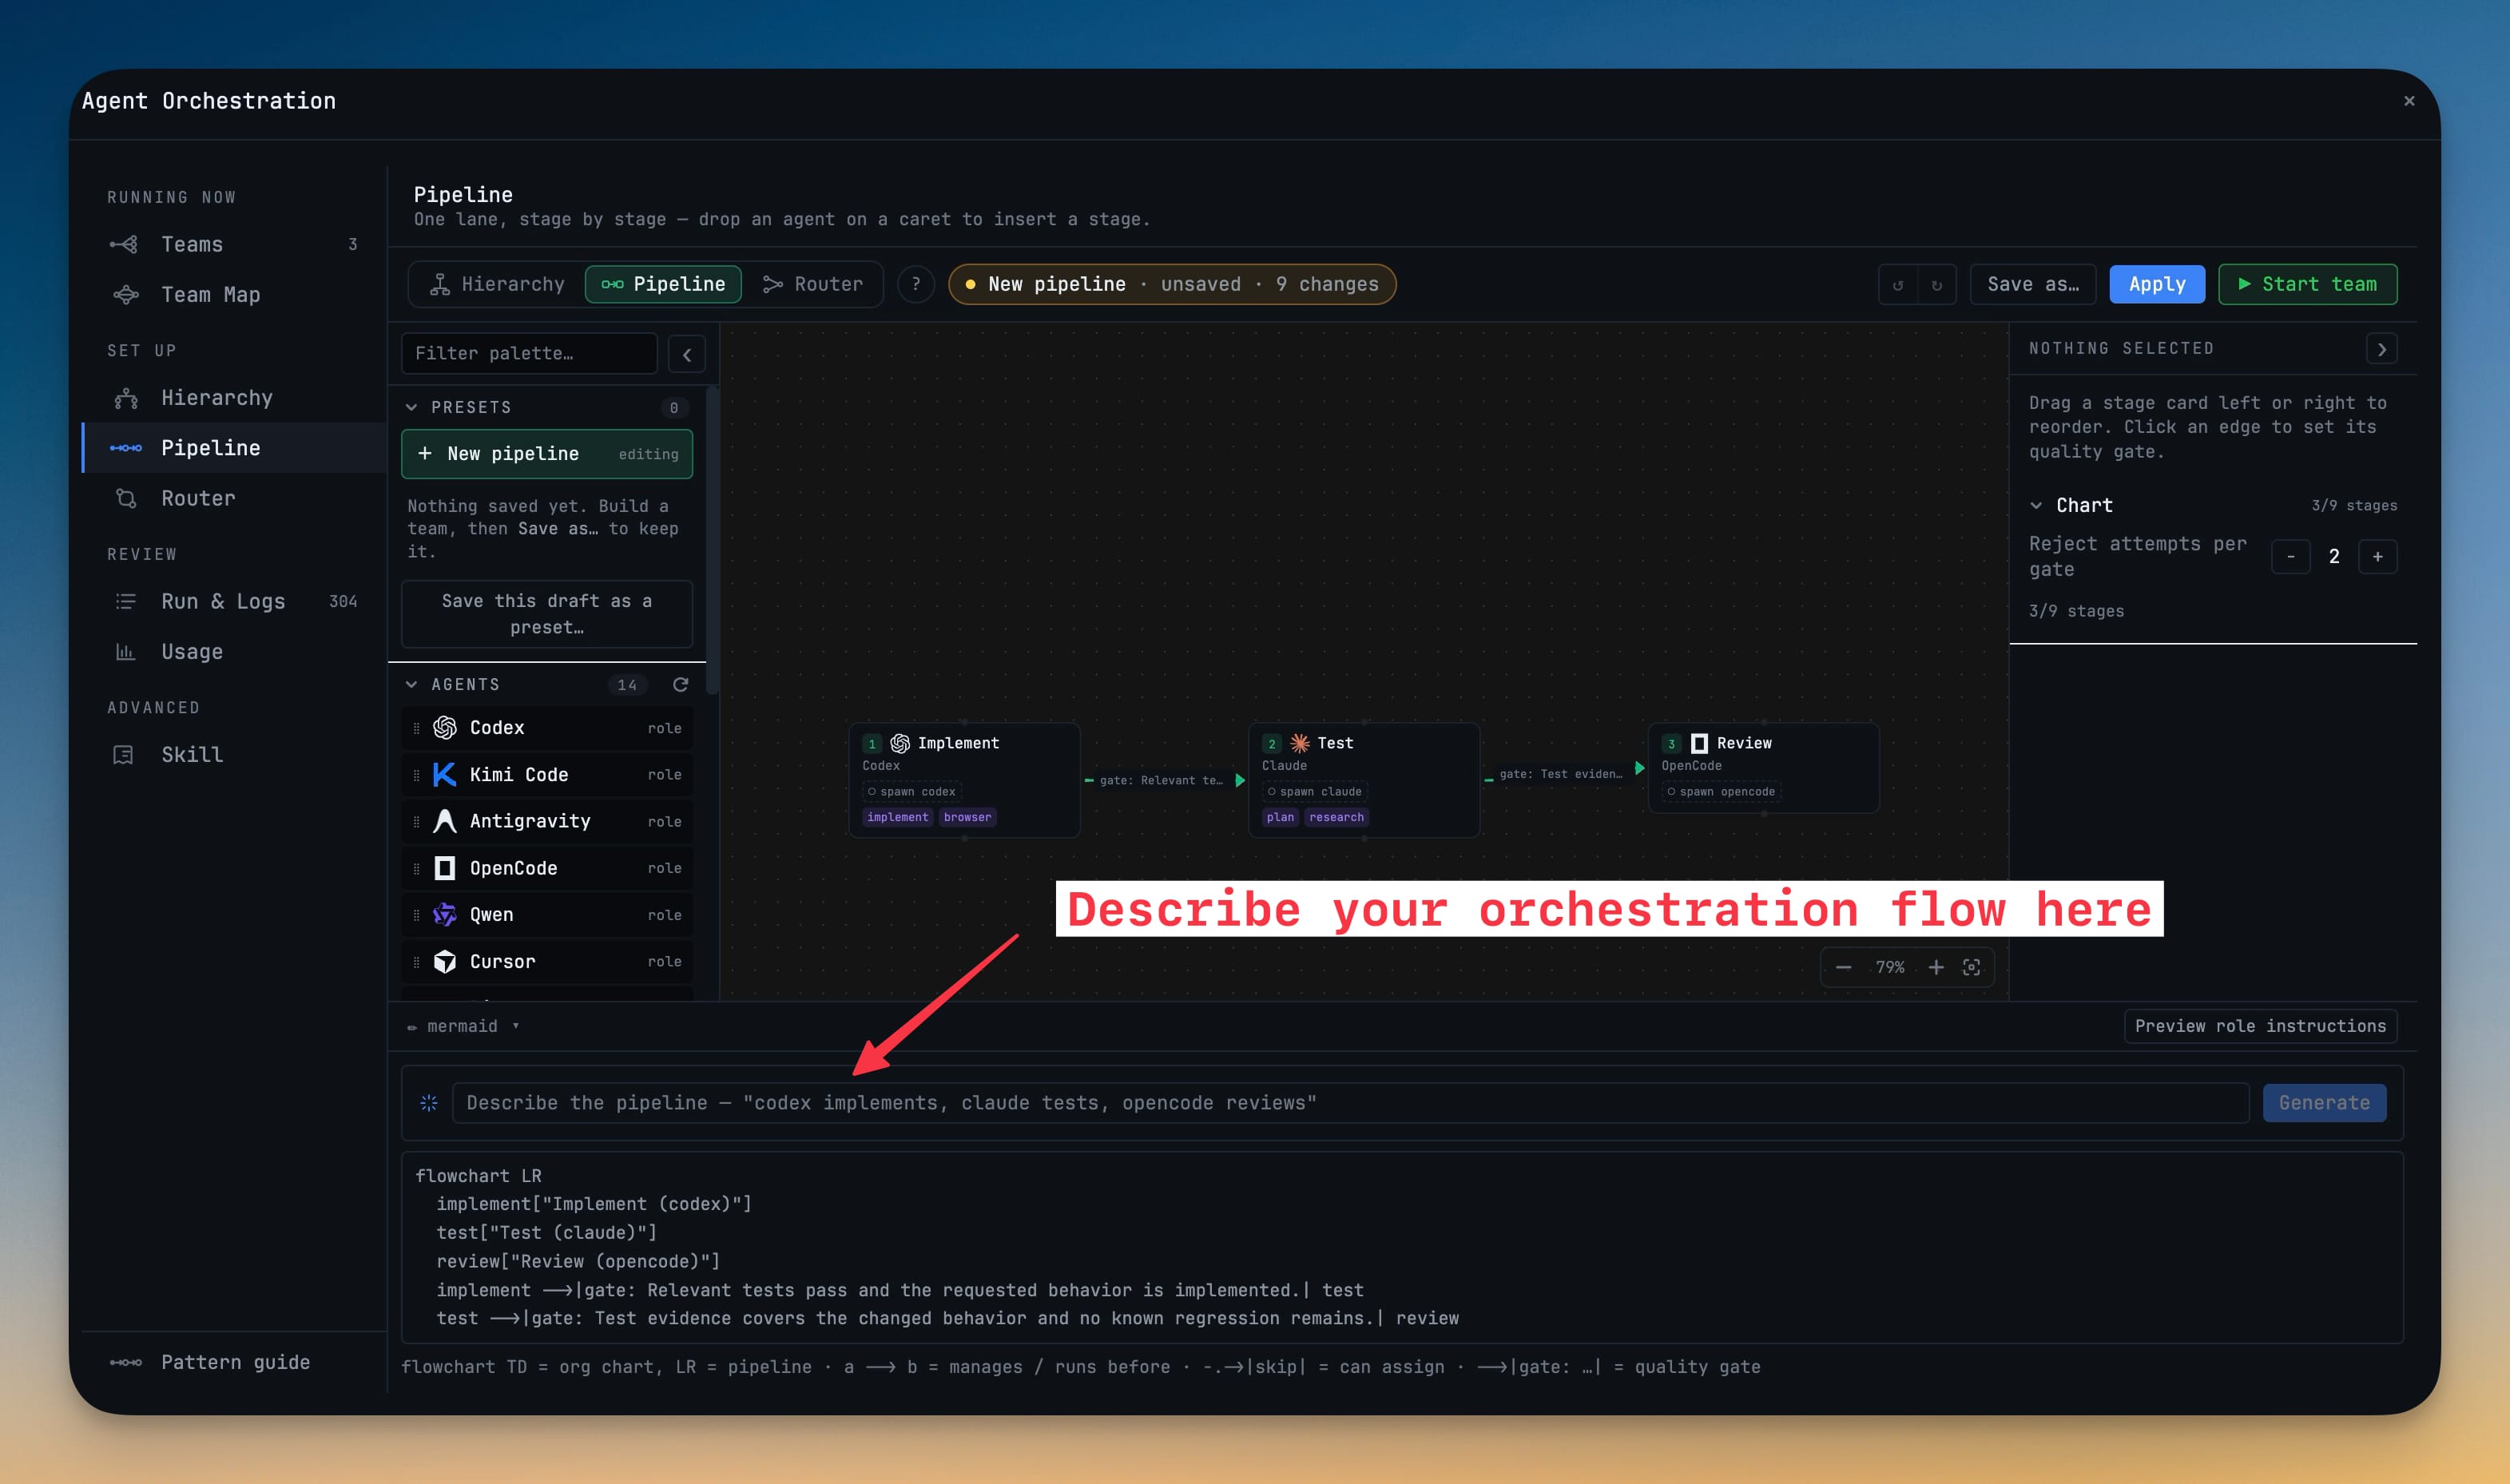The image size is (2510, 1484).
Task: Click the spawn opencode chip
Action: point(1721,791)
